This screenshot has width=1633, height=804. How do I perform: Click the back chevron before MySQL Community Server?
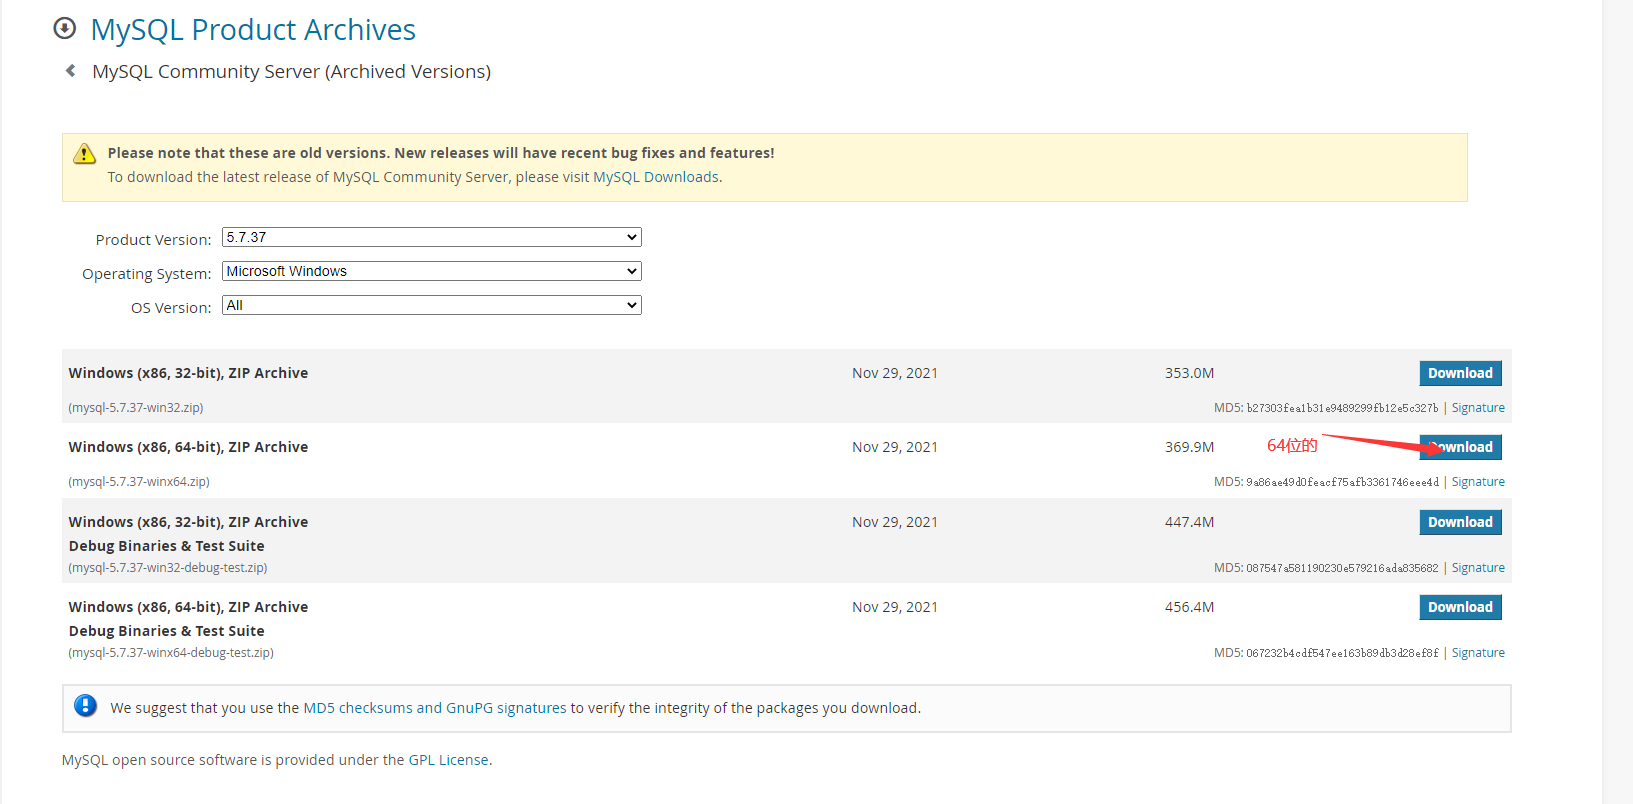[70, 70]
